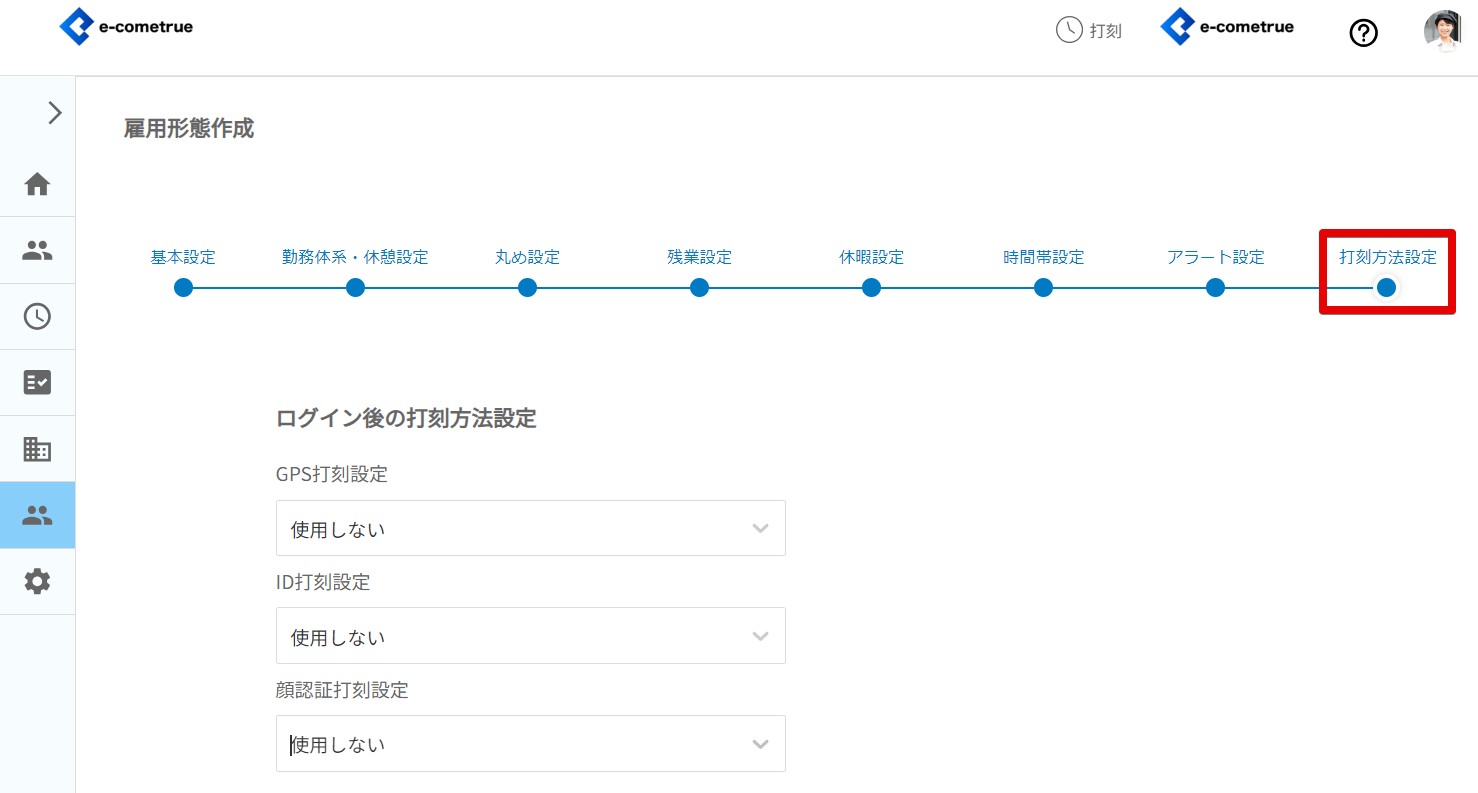
Task: Open the building icon in sidebar
Action: coord(37,450)
